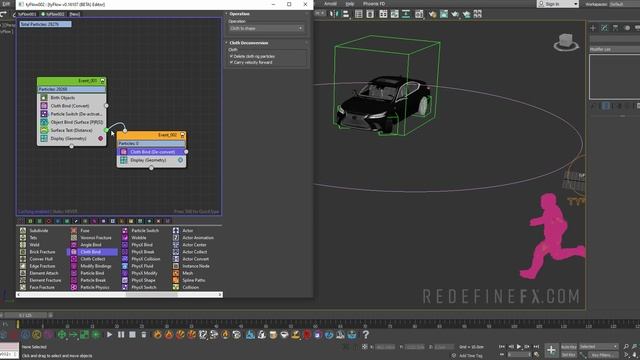
Task: Pick the Spline Paths operator
Action: 194,280
